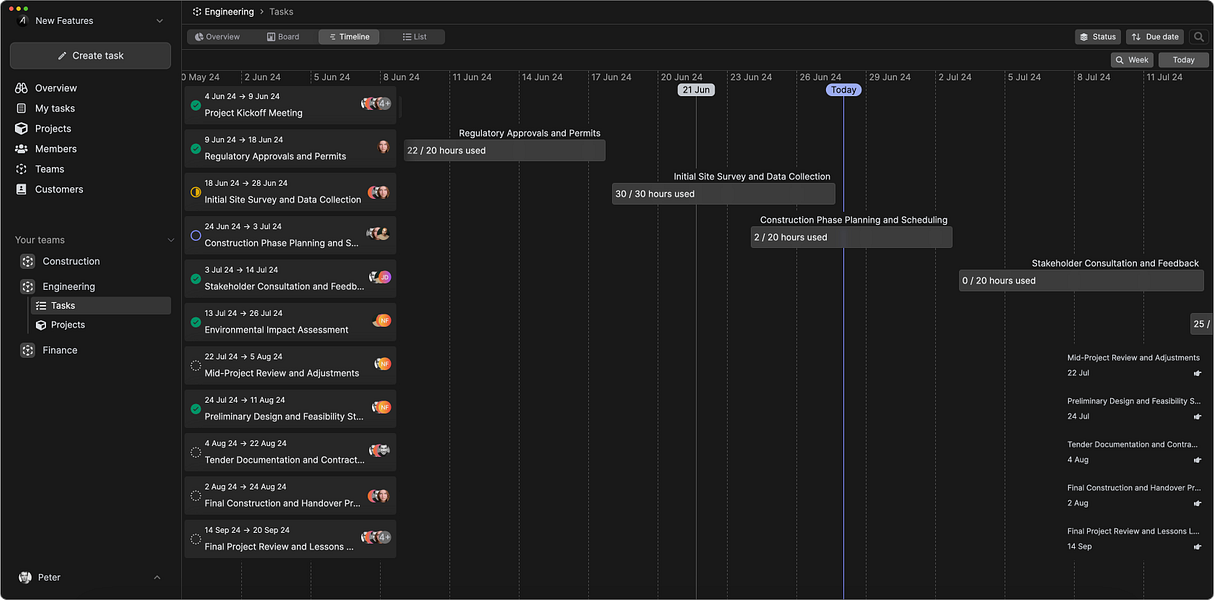Viewport: 1214px width, 600px height.
Task: Switch to the Board tab
Action: (x=283, y=37)
